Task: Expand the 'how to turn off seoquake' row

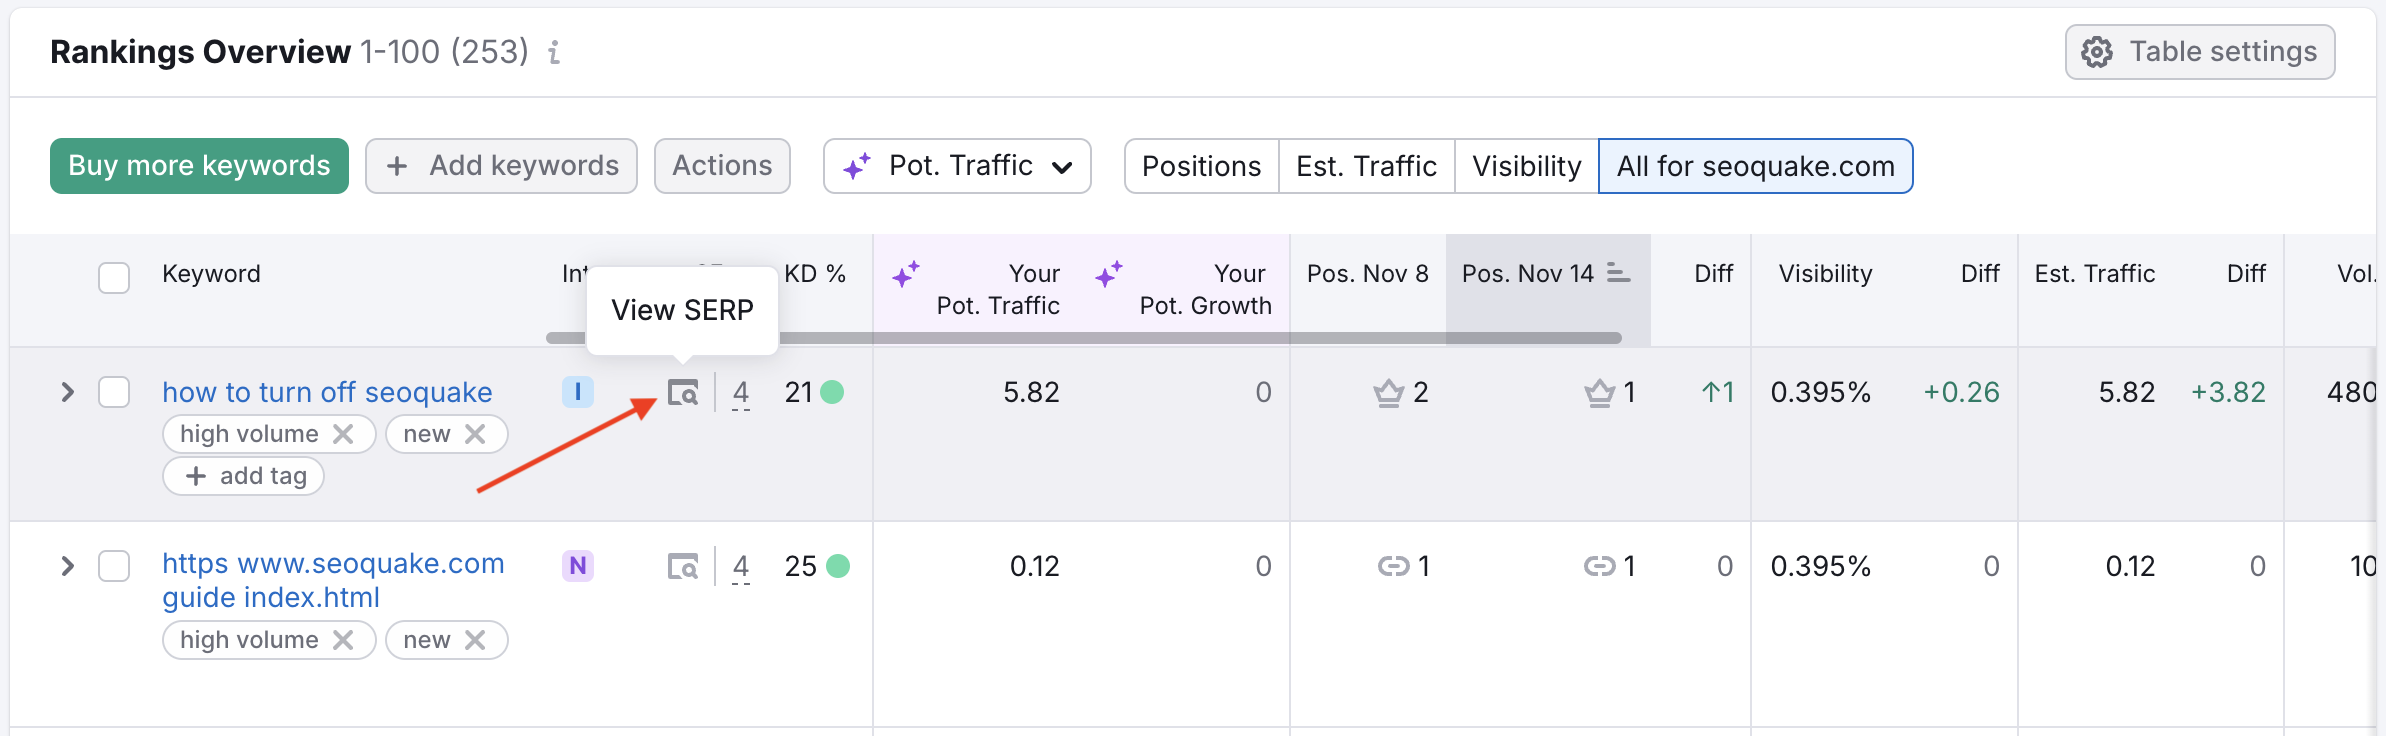Action: coord(67,392)
